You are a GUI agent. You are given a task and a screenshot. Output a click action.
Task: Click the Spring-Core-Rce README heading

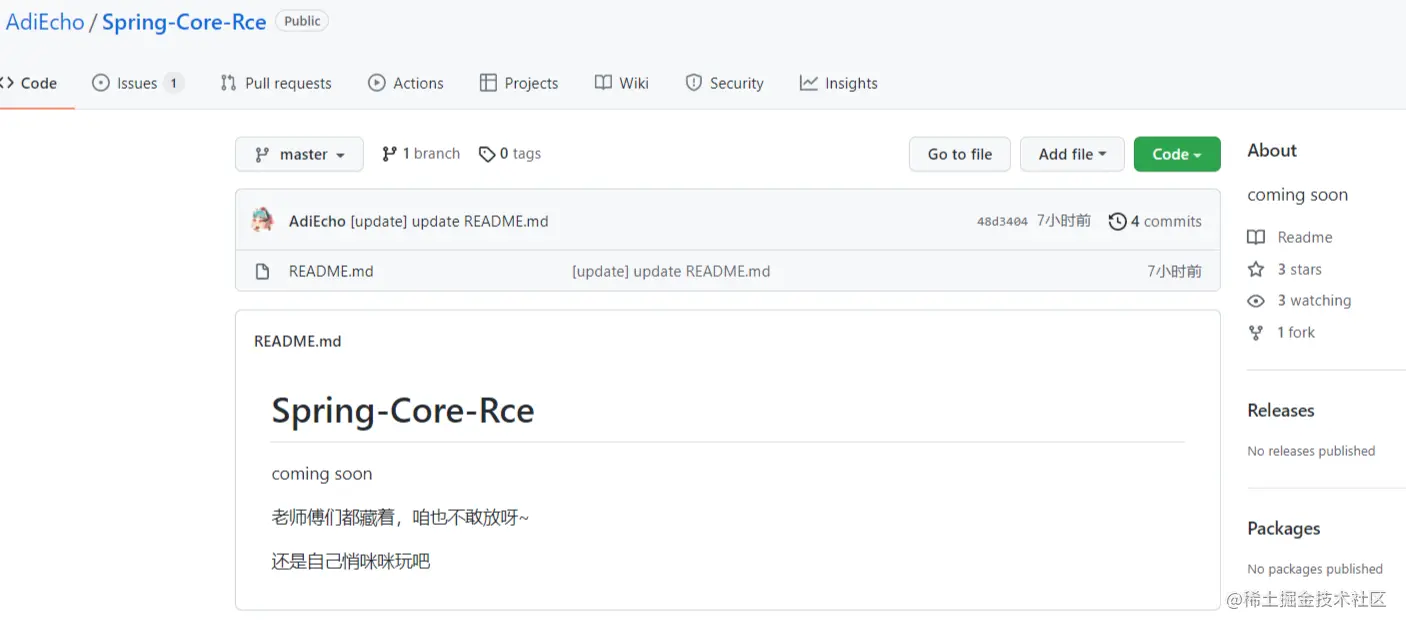(x=403, y=411)
